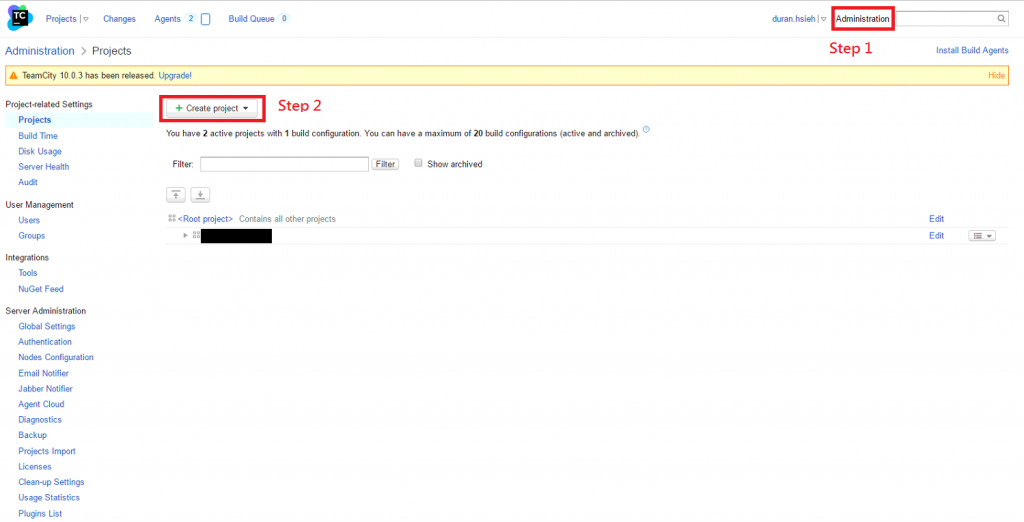The width and height of the screenshot is (1024, 522).
Task: Open Backup page
Action: click(33, 435)
